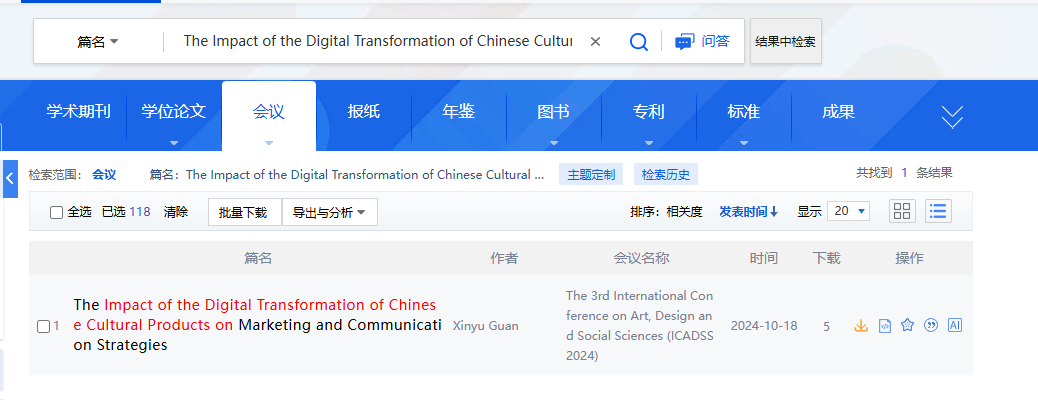This screenshot has height=400, width=1038.
Task: Clear the search box with the X icon
Action: pos(595,42)
